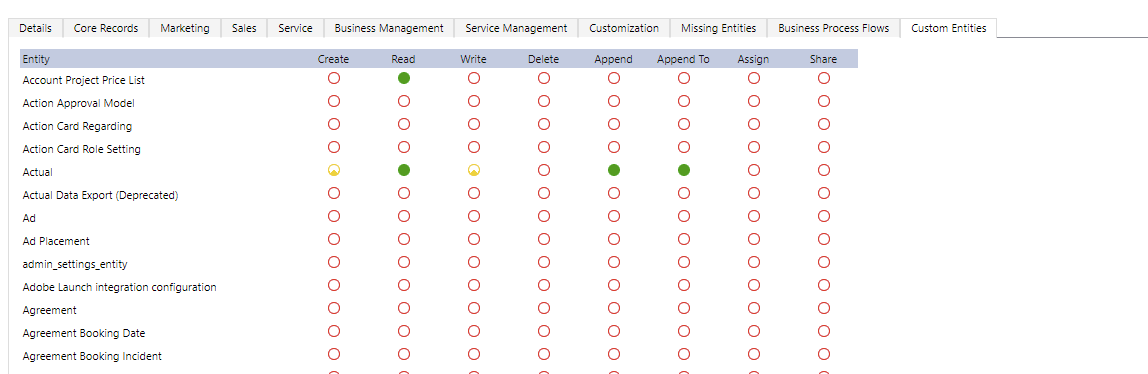Change Append To privilege level for Actual

684,170
